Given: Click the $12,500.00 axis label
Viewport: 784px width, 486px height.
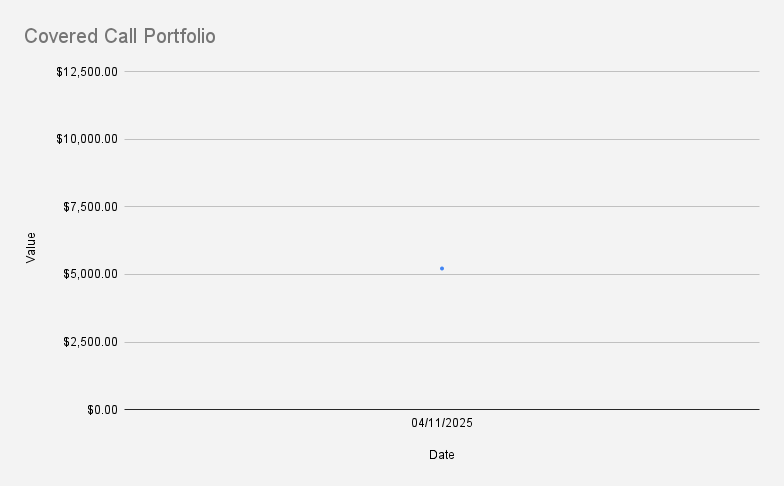Looking at the screenshot, I should click(x=87, y=71).
